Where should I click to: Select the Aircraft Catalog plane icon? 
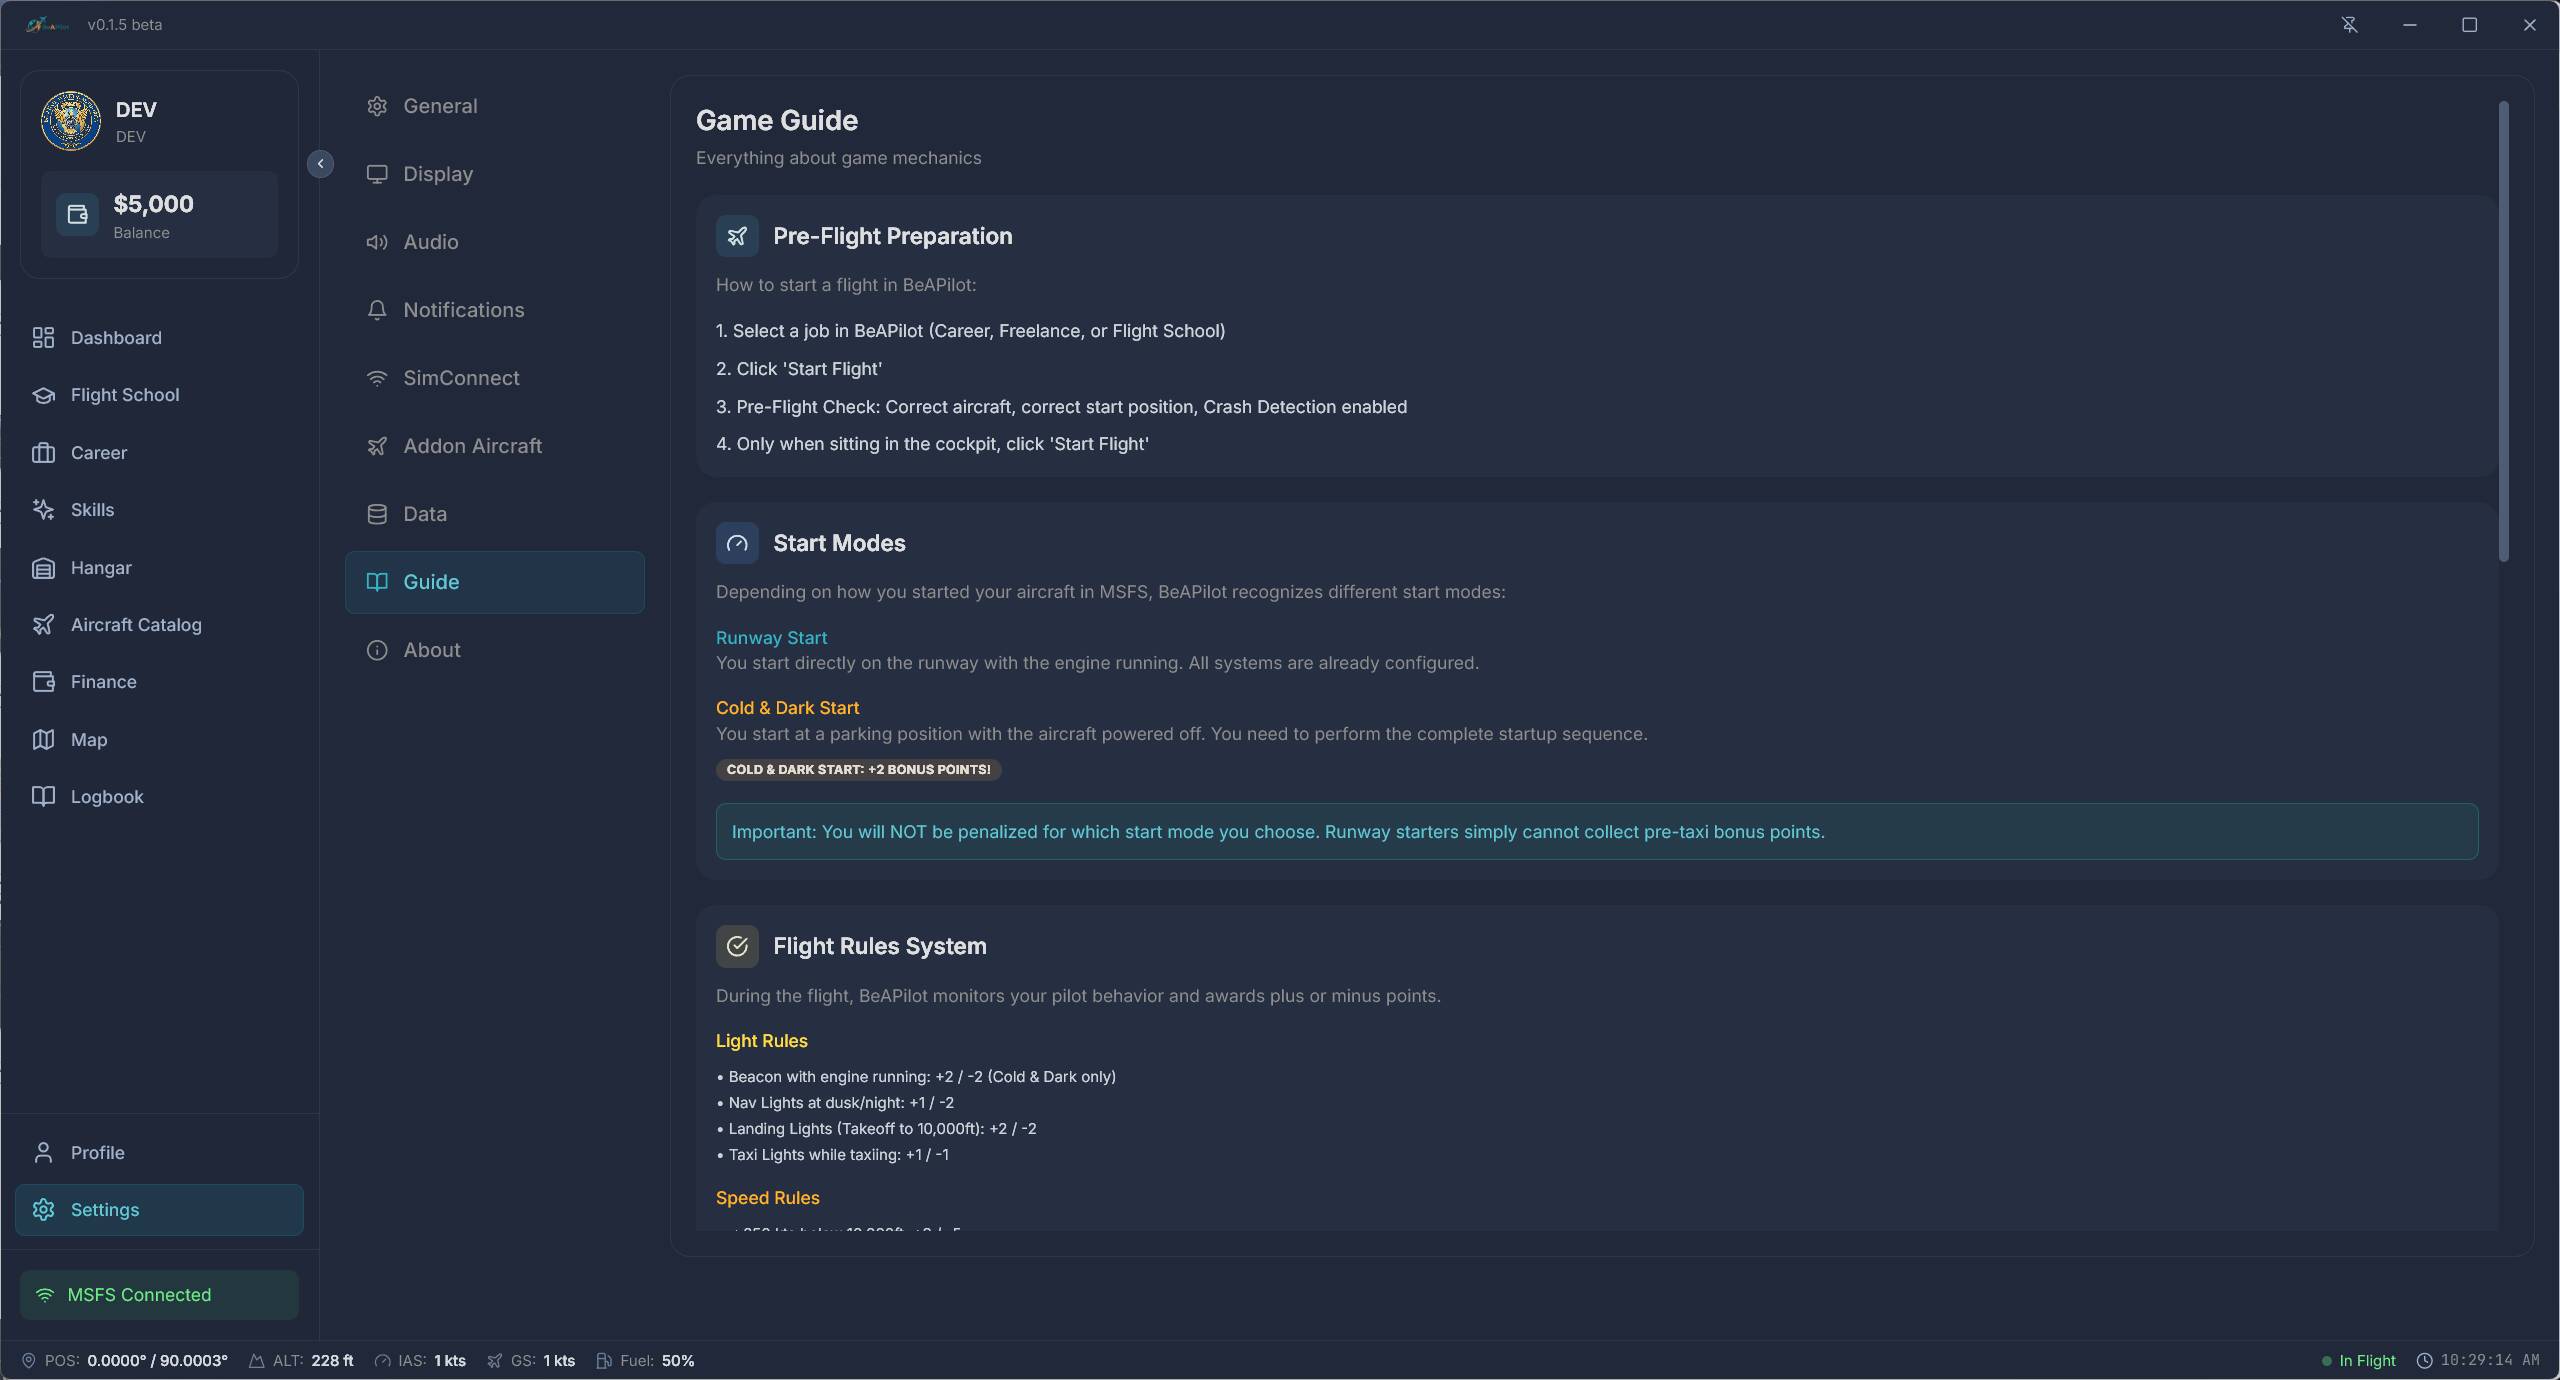(x=43, y=625)
